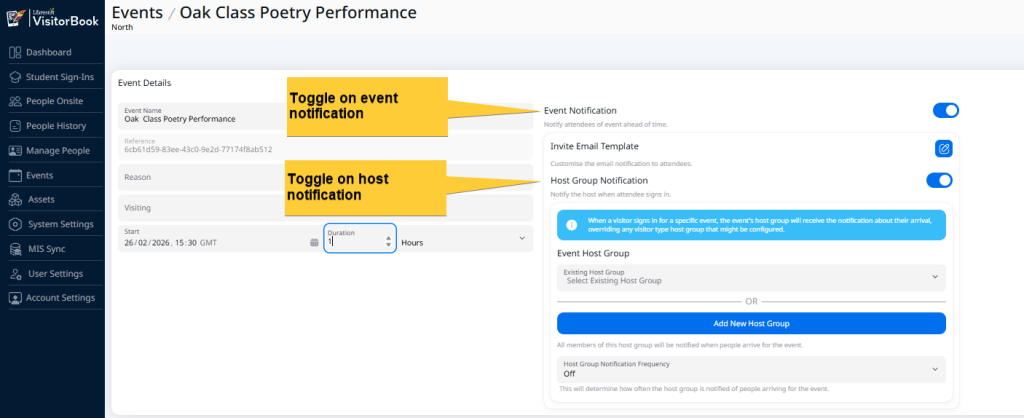
Task: Increase the Duration stepper value
Action: pyautogui.click(x=388, y=238)
